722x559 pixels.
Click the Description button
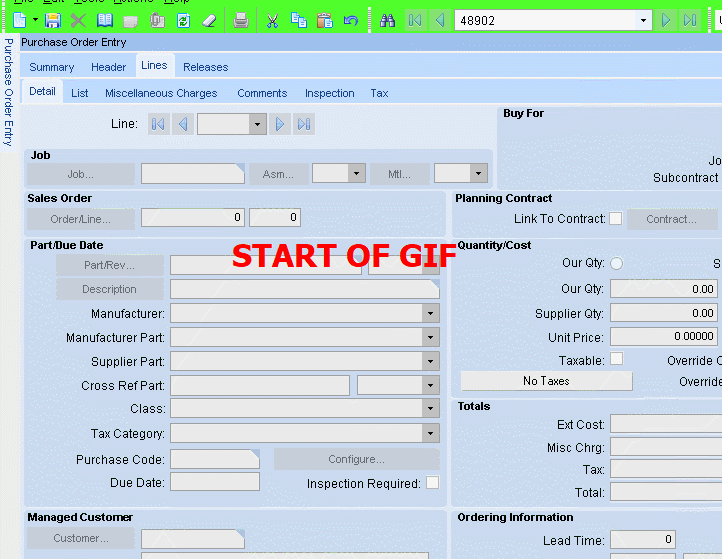click(x=110, y=289)
